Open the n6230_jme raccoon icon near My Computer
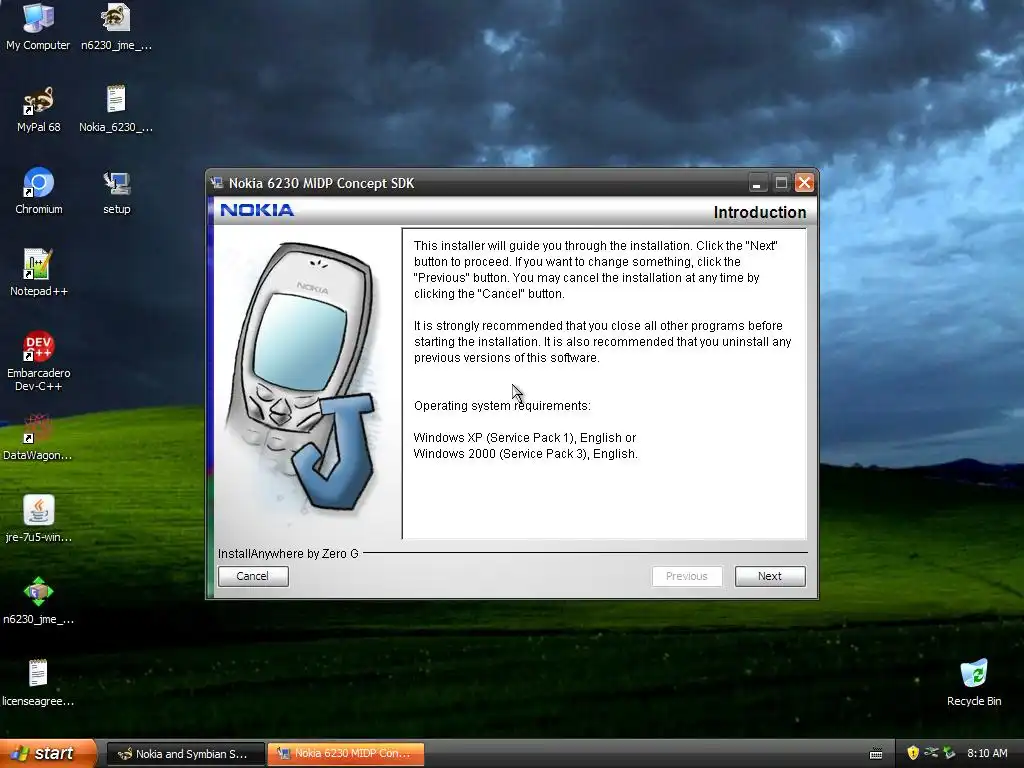This screenshot has width=1024, height=768. (x=116, y=26)
